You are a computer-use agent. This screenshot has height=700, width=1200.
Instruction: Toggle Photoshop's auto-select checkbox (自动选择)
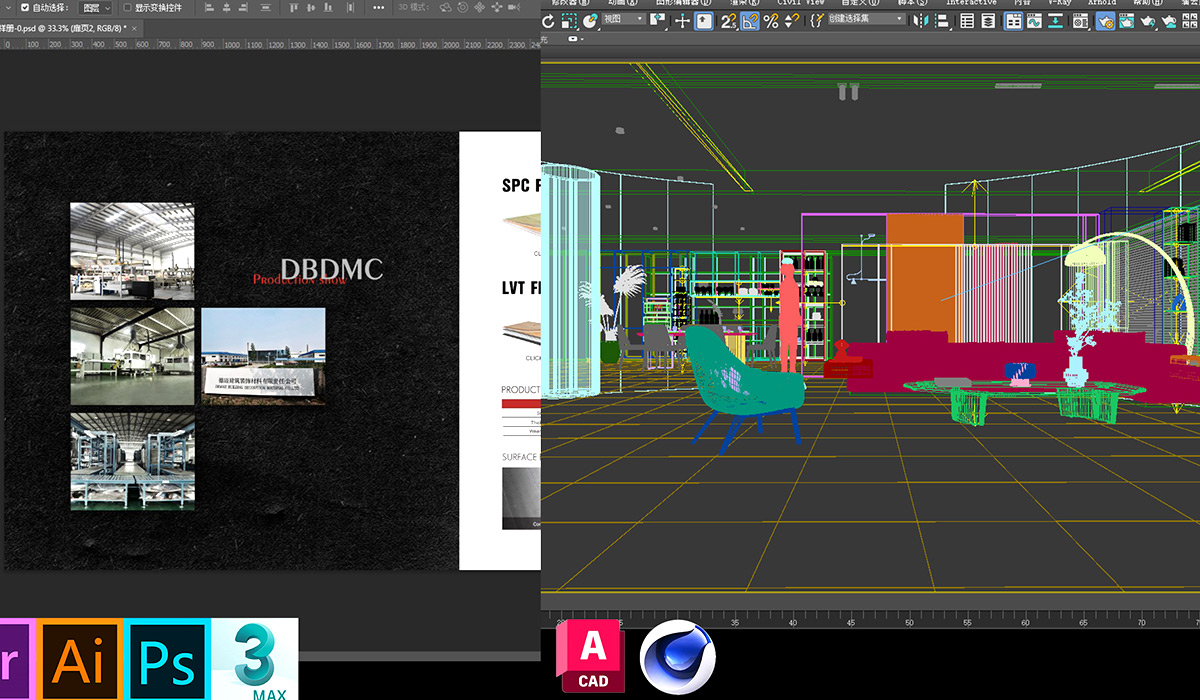coord(25,7)
